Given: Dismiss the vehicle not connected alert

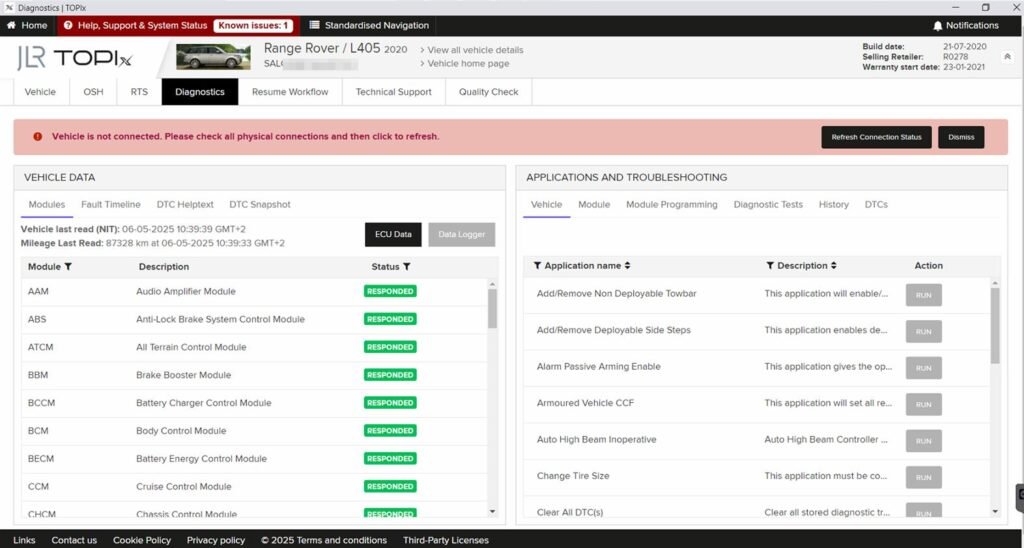Looking at the screenshot, I should click(960, 137).
